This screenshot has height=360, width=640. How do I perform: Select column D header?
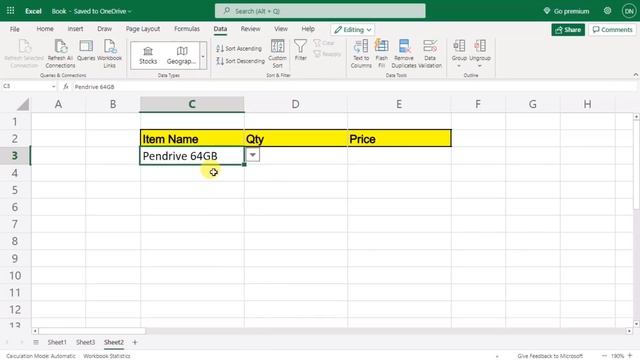coord(296,104)
